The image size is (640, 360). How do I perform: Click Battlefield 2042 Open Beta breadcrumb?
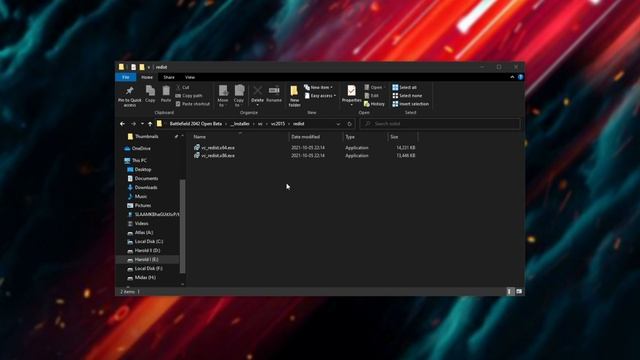click(196, 124)
